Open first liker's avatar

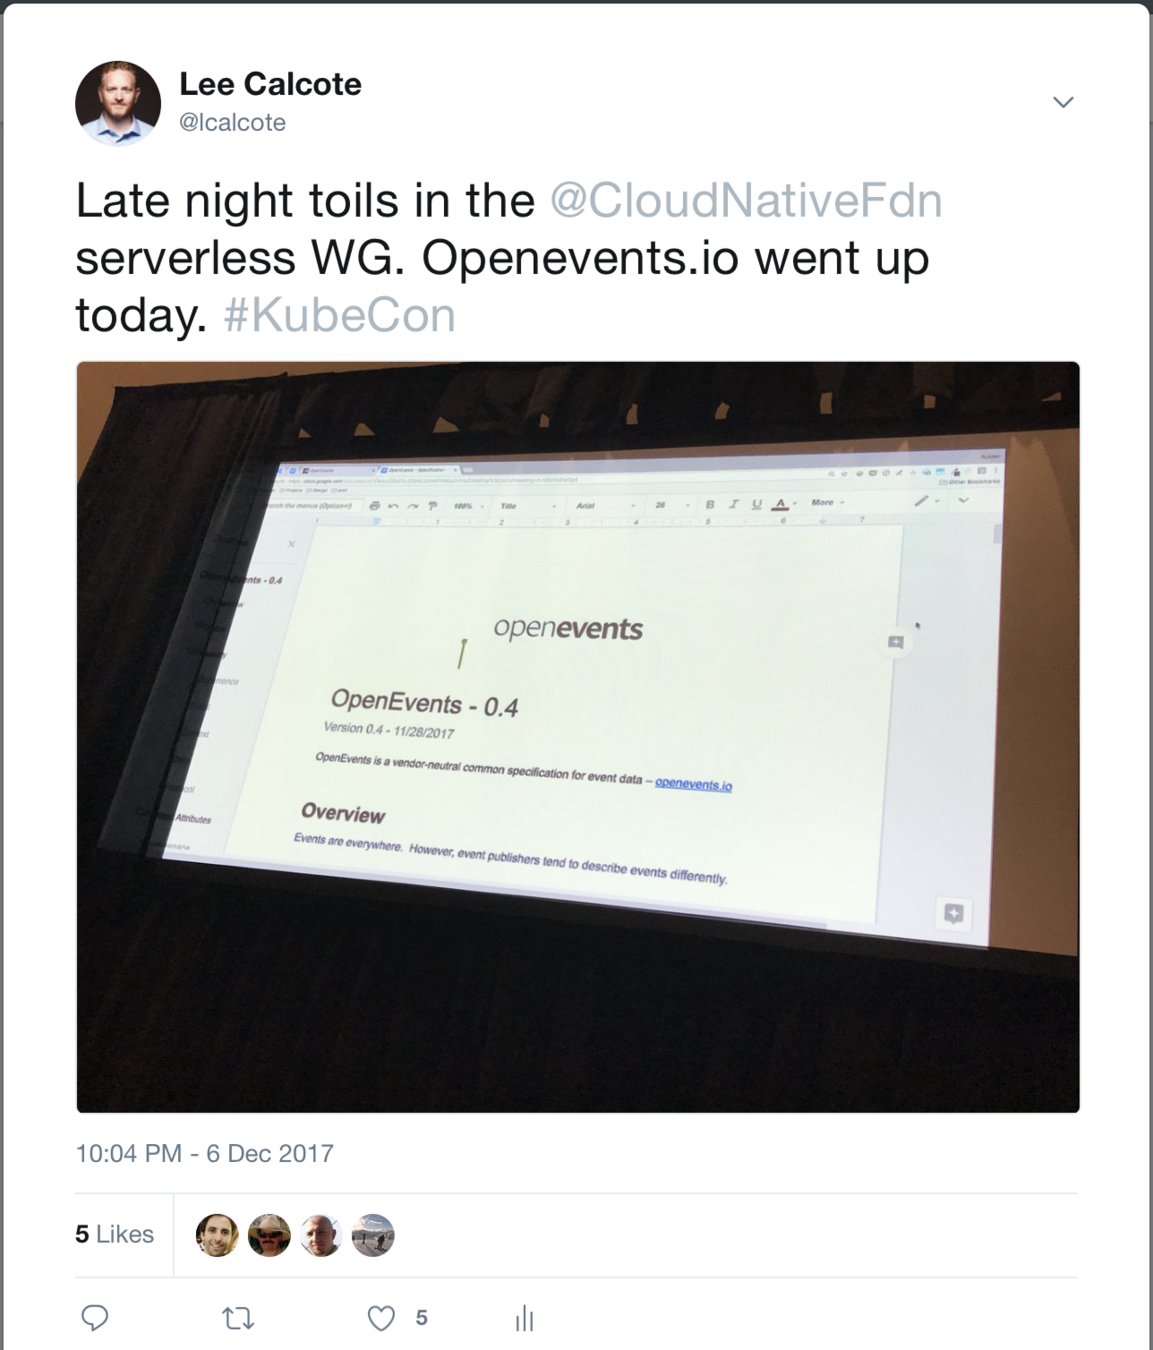pos(217,1235)
